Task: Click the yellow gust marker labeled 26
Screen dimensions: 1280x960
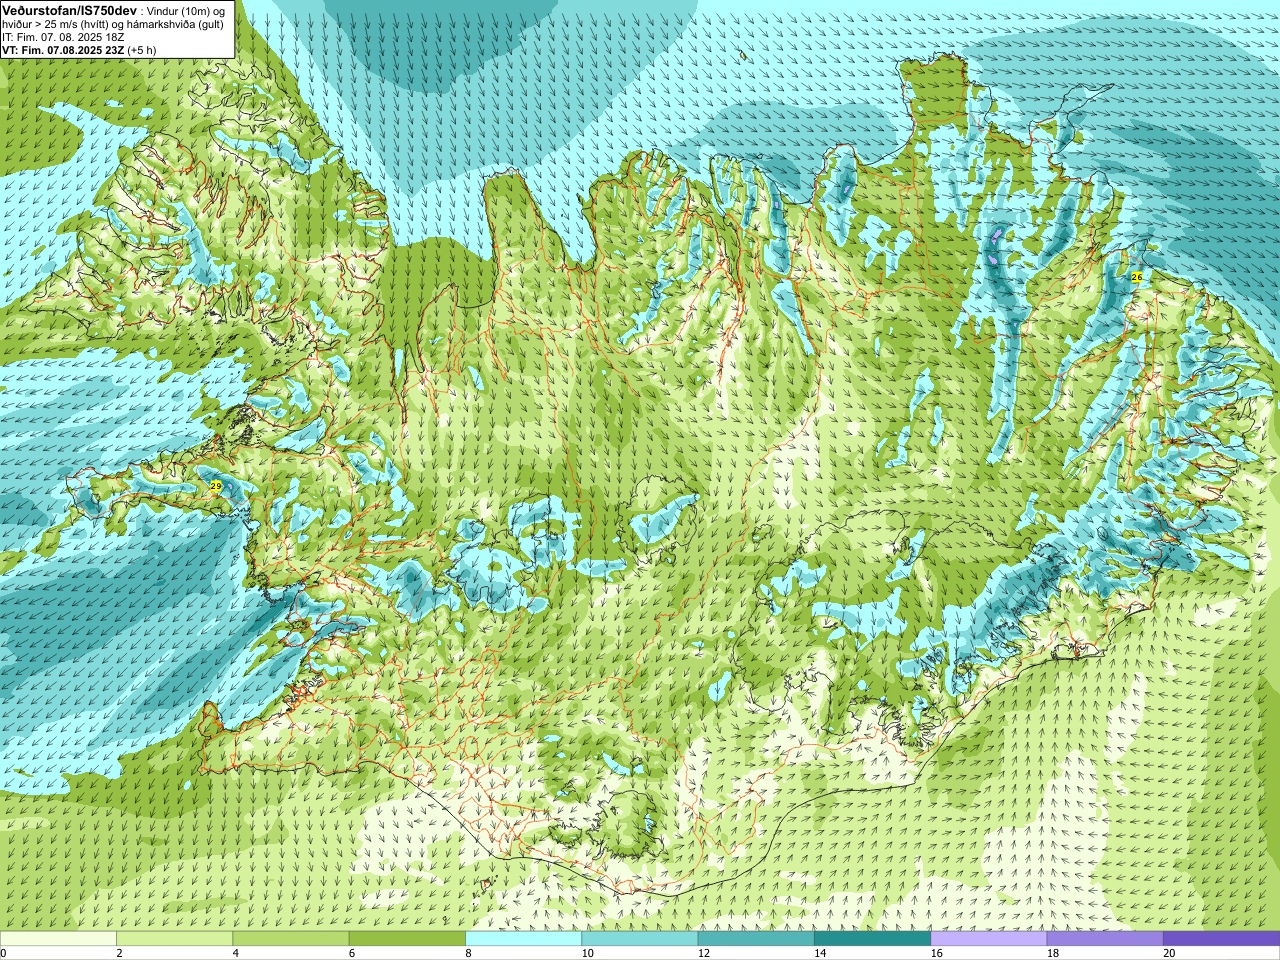Action: [x=1137, y=276]
